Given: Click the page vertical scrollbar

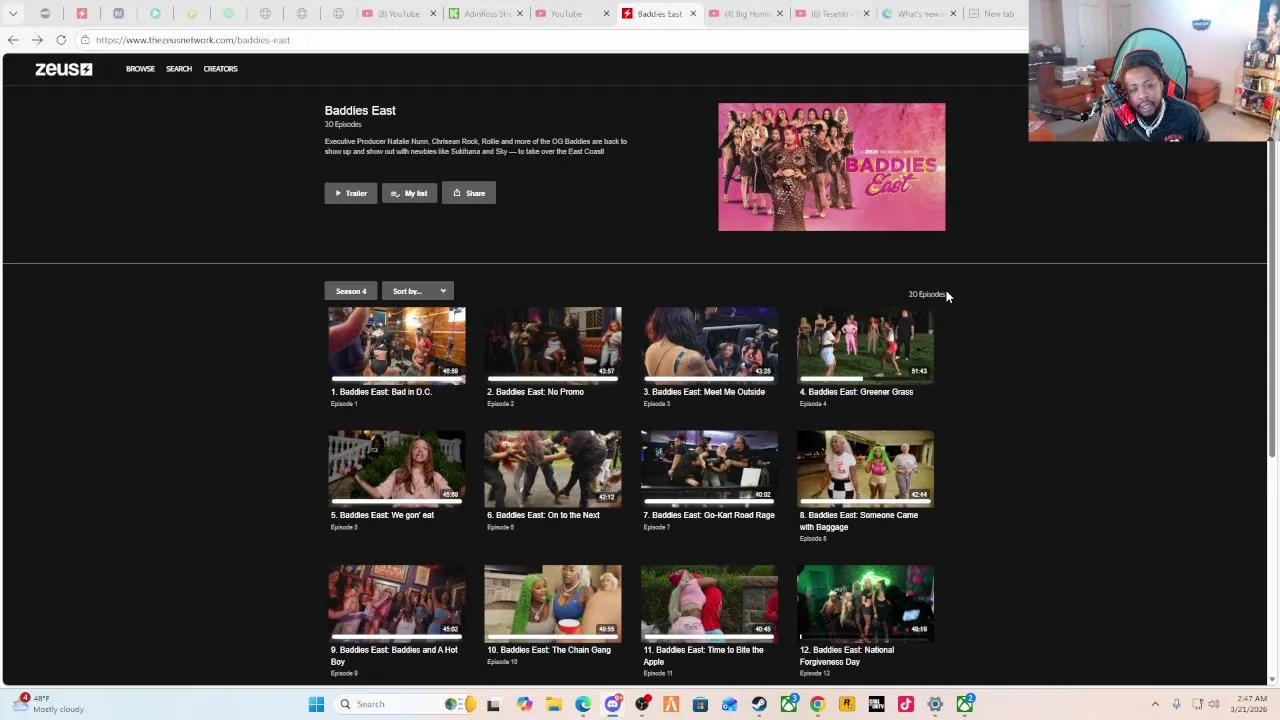Looking at the screenshot, I should (x=1272, y=300).
